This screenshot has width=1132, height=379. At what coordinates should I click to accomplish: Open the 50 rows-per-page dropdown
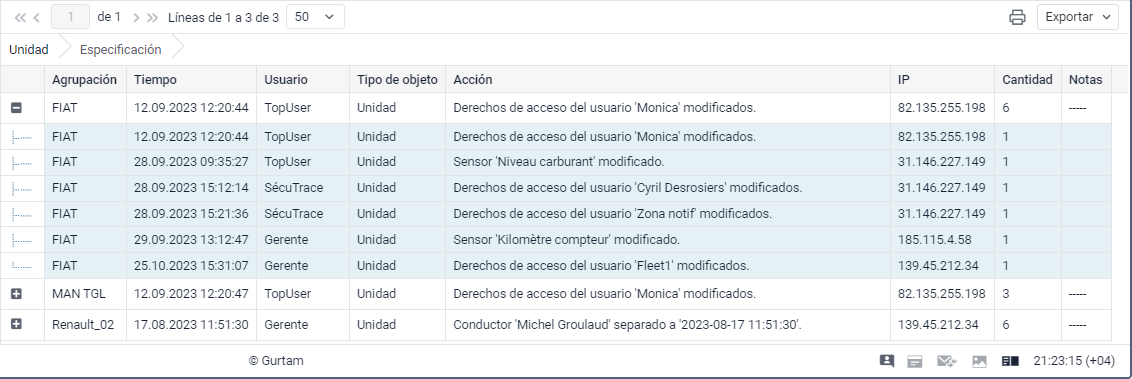click(315, 17)
